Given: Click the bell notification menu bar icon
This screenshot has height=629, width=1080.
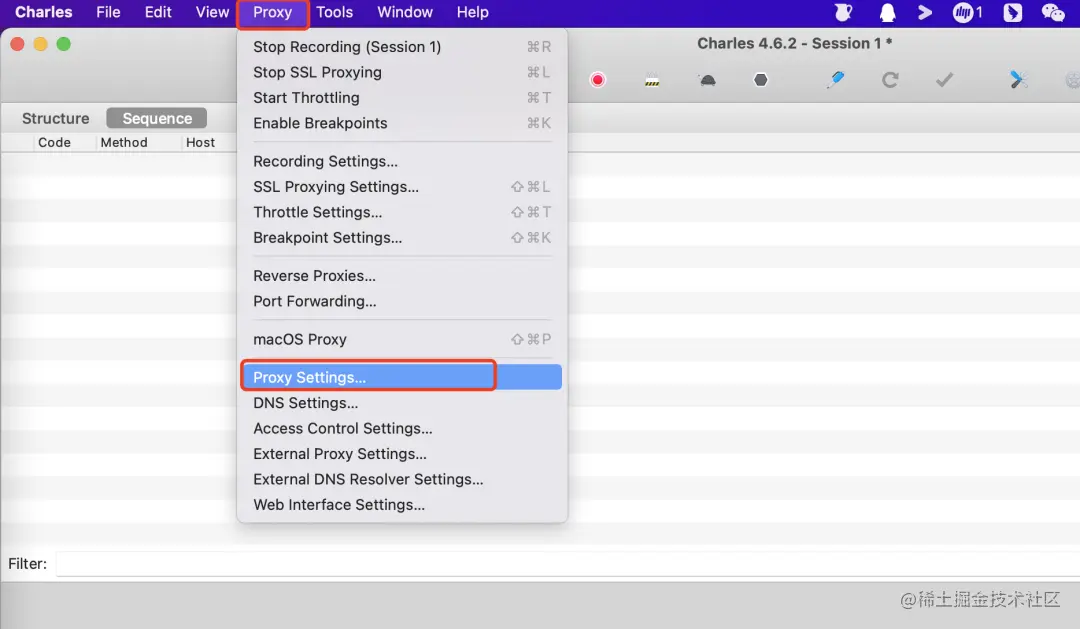Looking at the screenshot, I should point(888,12).
